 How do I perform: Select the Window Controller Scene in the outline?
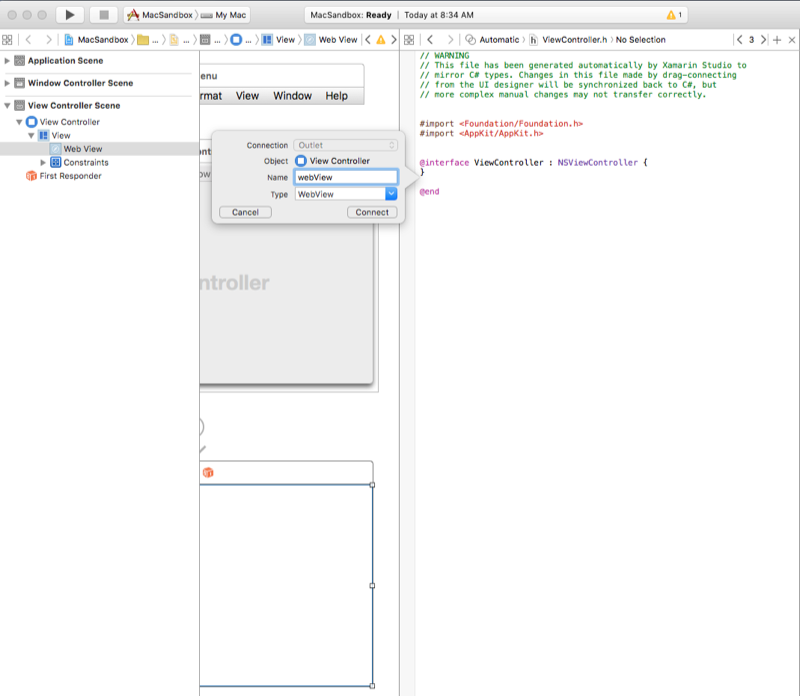point(80,83)
